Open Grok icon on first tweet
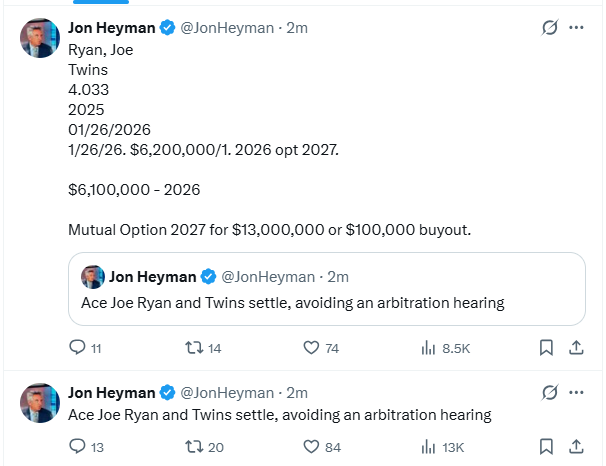Viewport: 606px width, 466px height. click(x=548, y=28)
